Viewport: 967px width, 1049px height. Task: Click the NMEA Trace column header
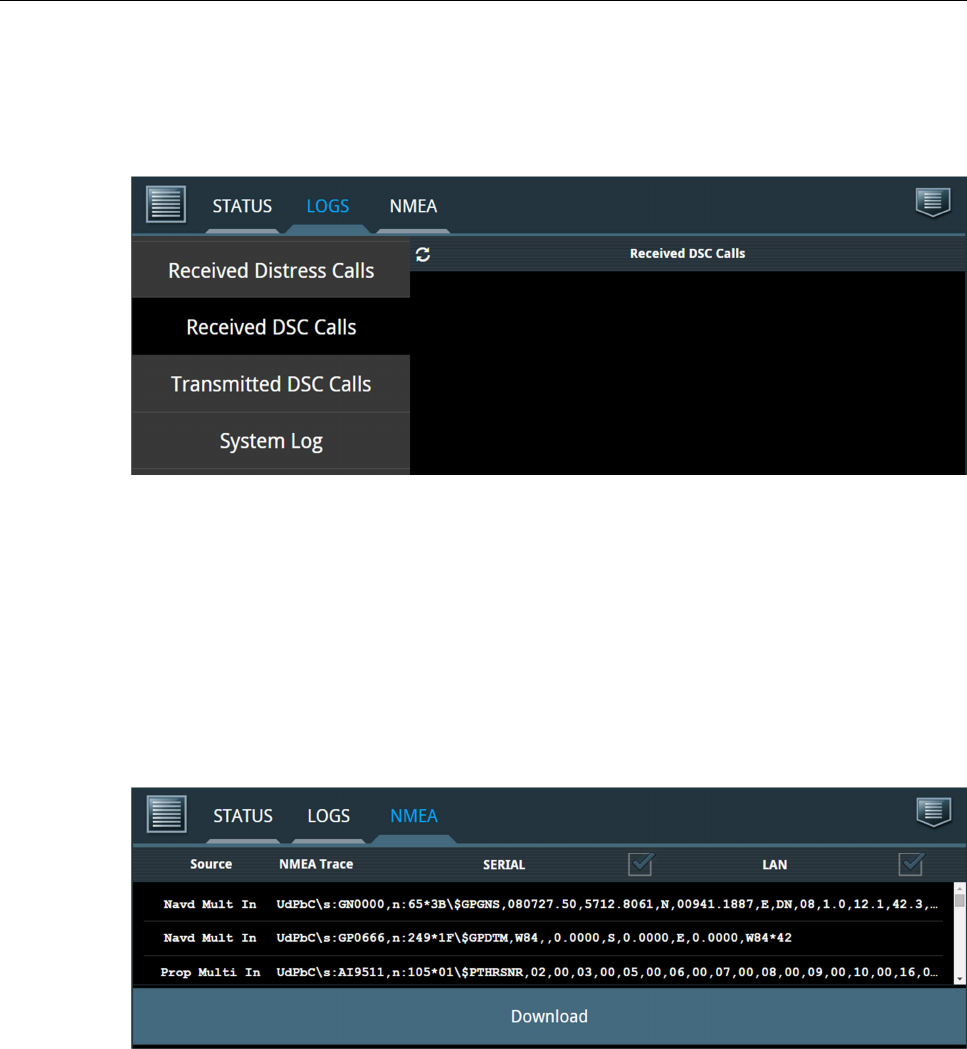tap(316, 864)
